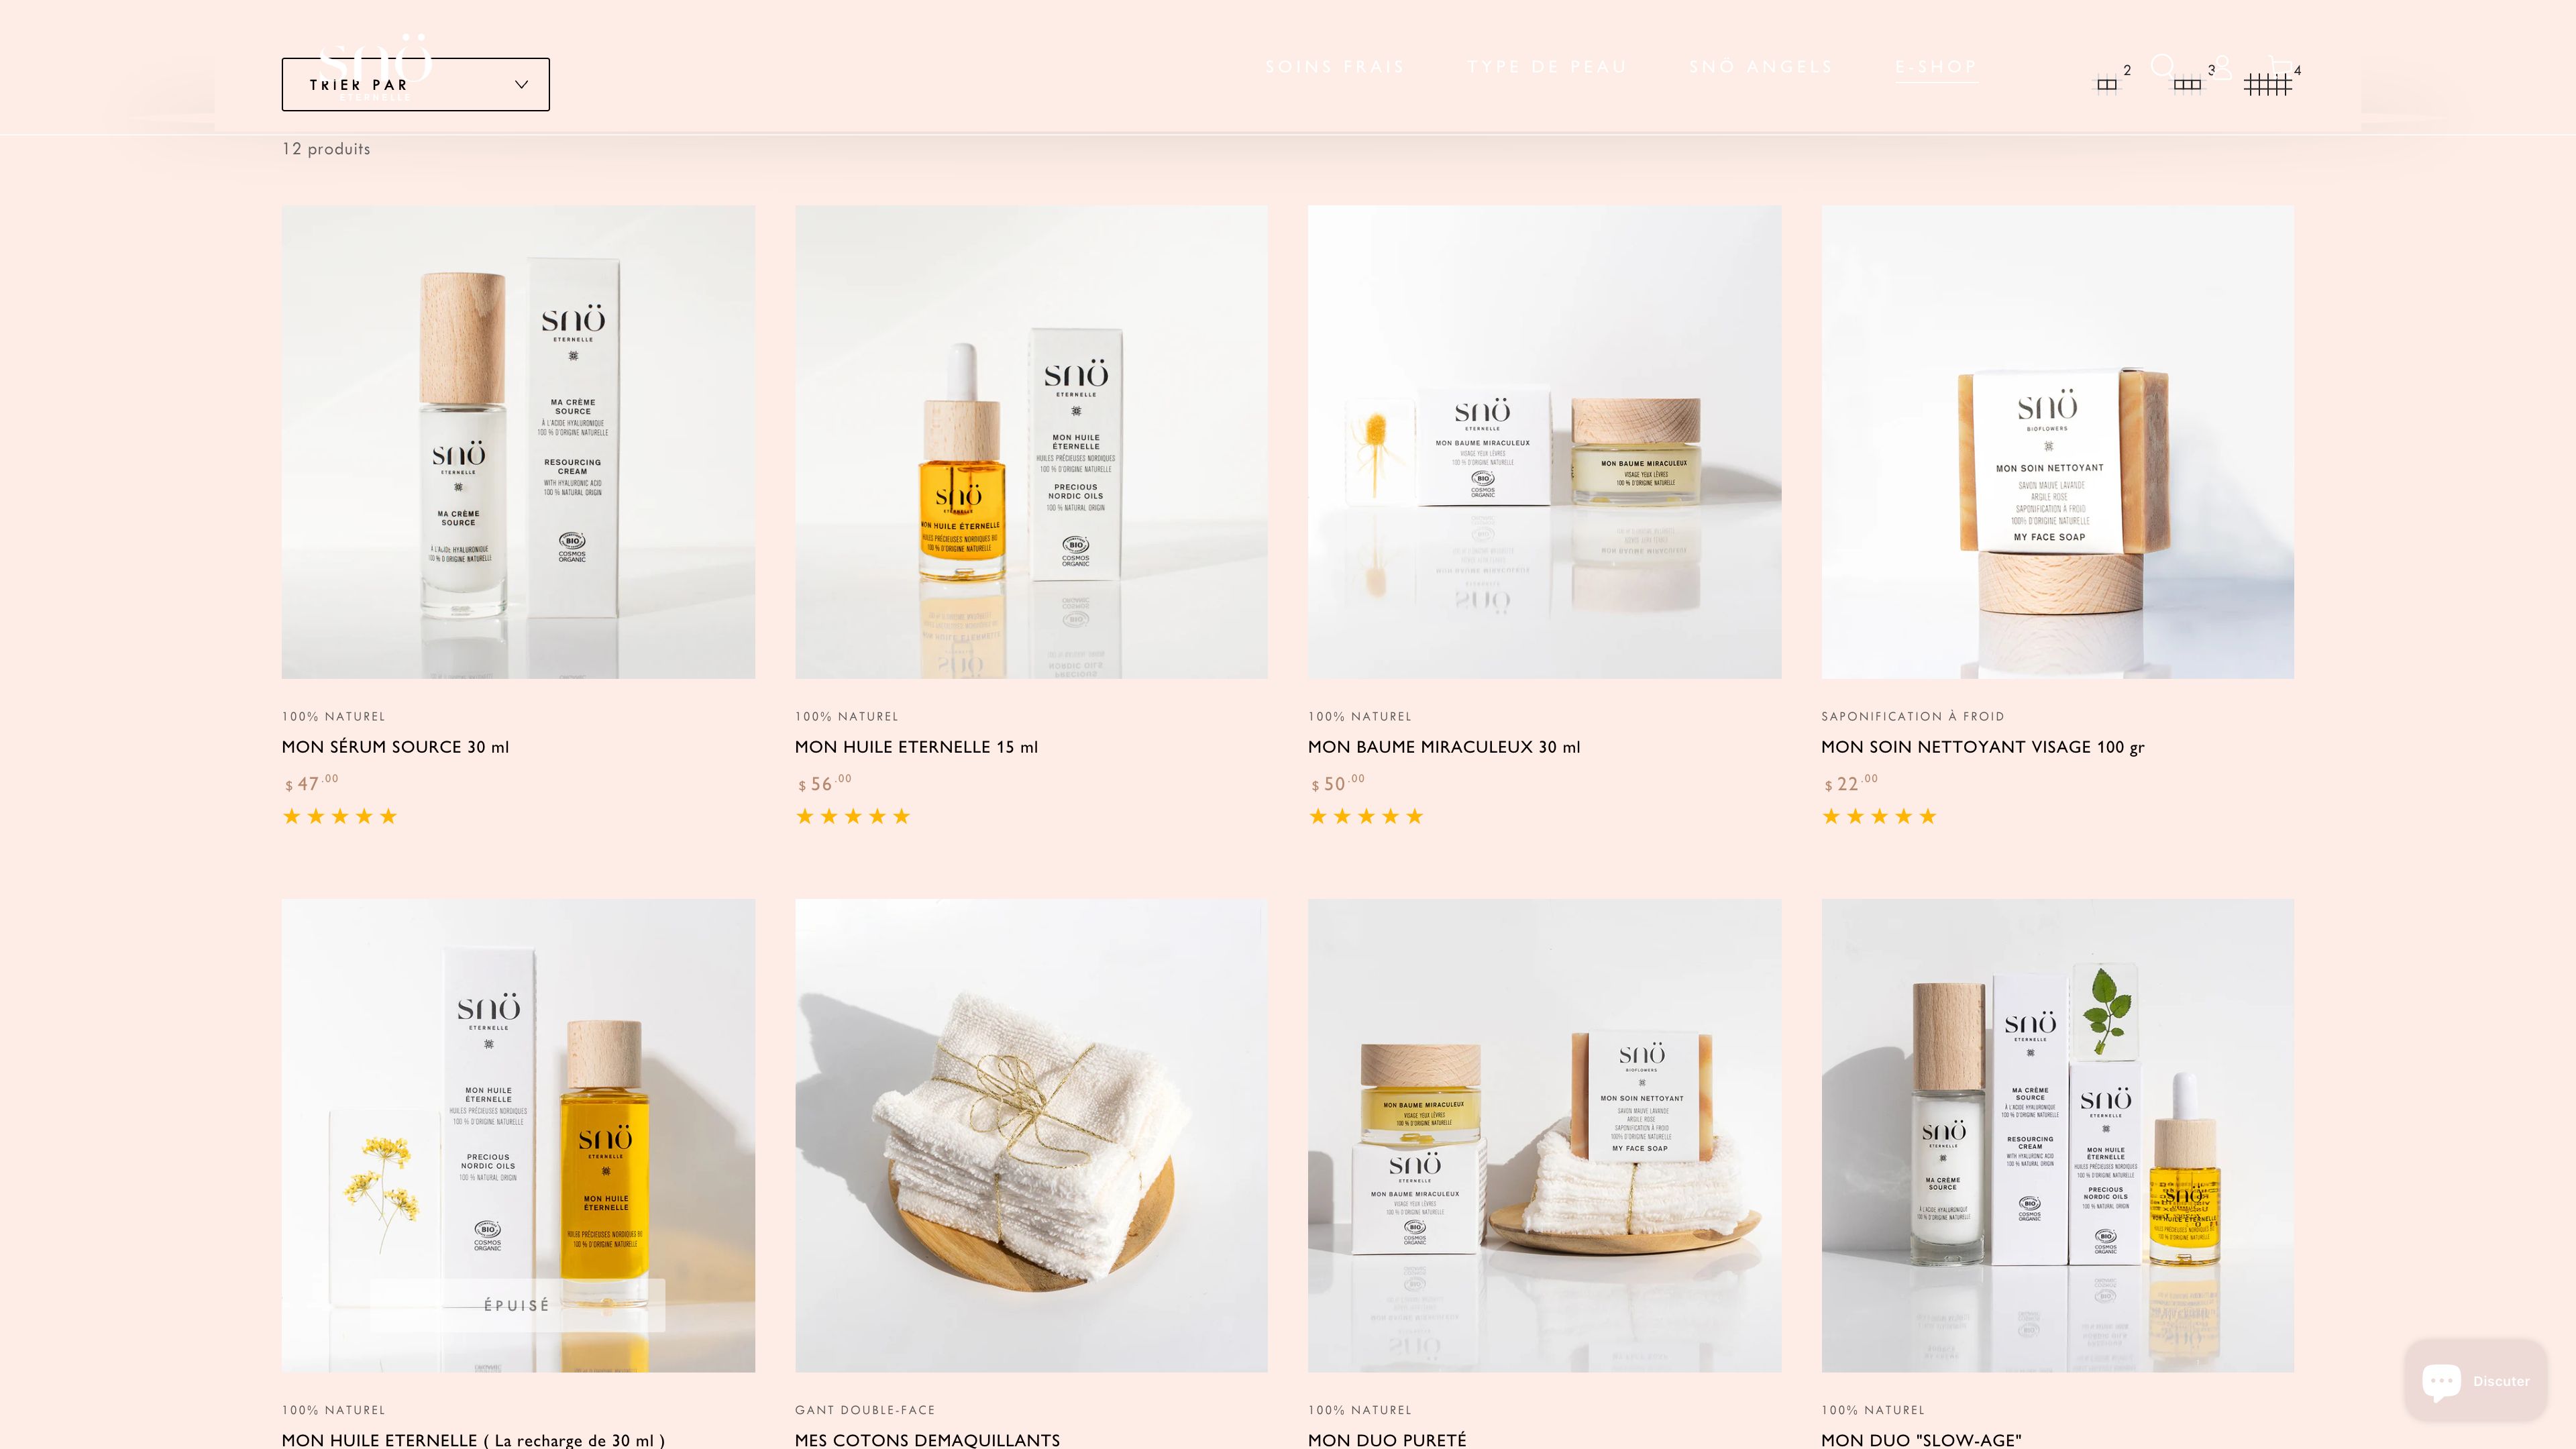Switch to 2-column grid view
Image resolution: width=2576 pixels, height=1449 pixels.
[x=2107, y=85]
